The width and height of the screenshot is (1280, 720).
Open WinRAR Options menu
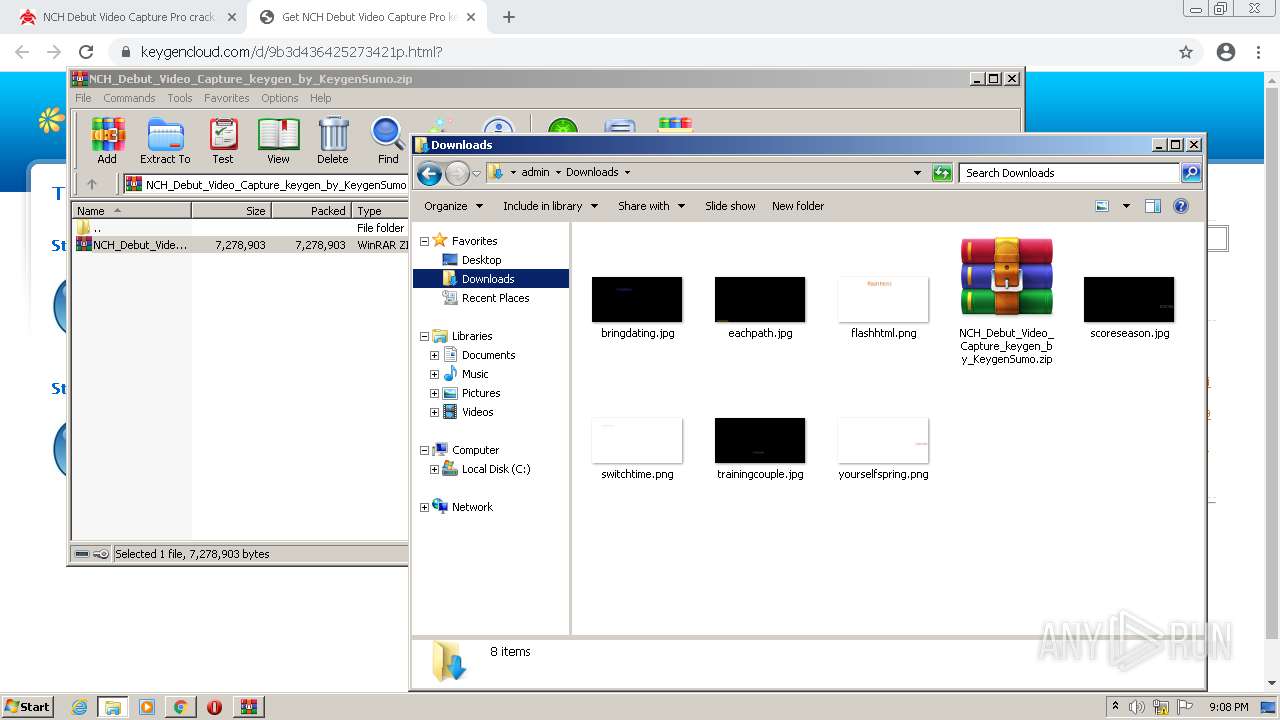tap(280, 98)
